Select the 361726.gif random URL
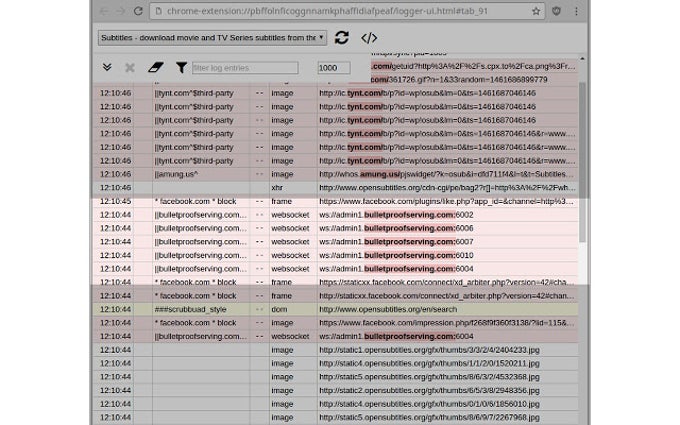The width and height of the screenshot is (680, 425). [x=459, y=80]
